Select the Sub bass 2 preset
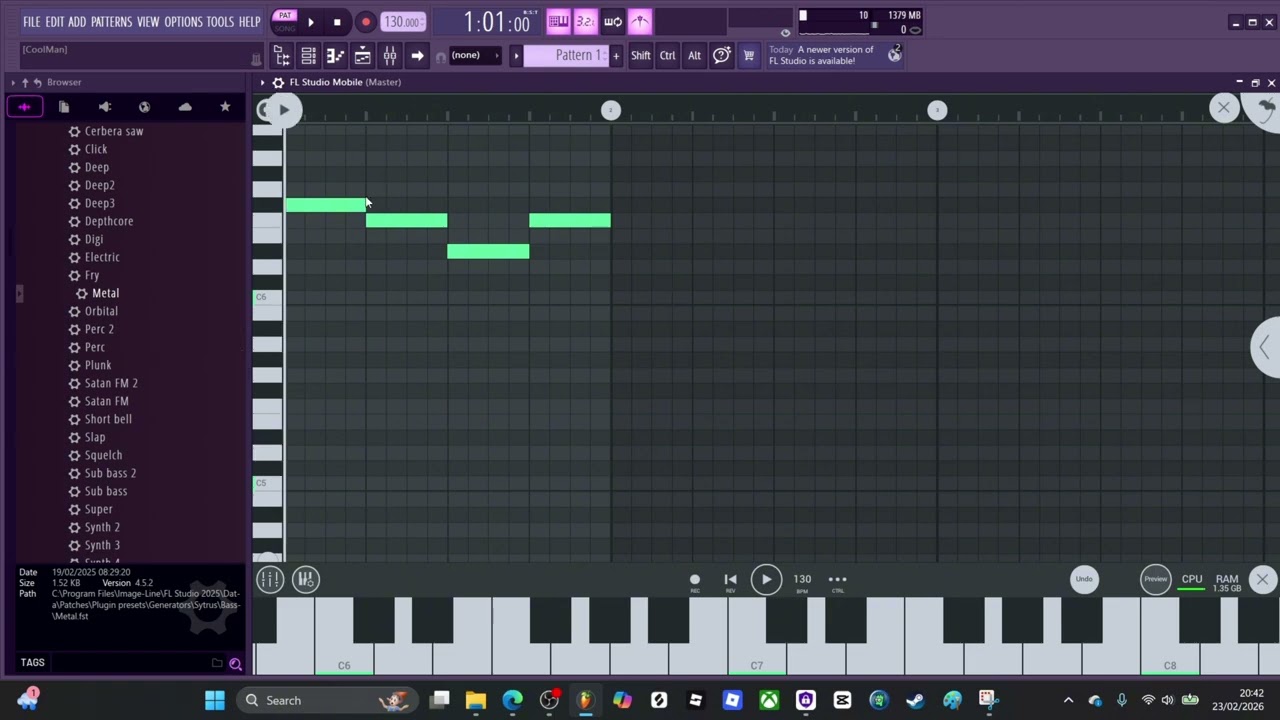 pyautogui.click(x=110, y=473)
